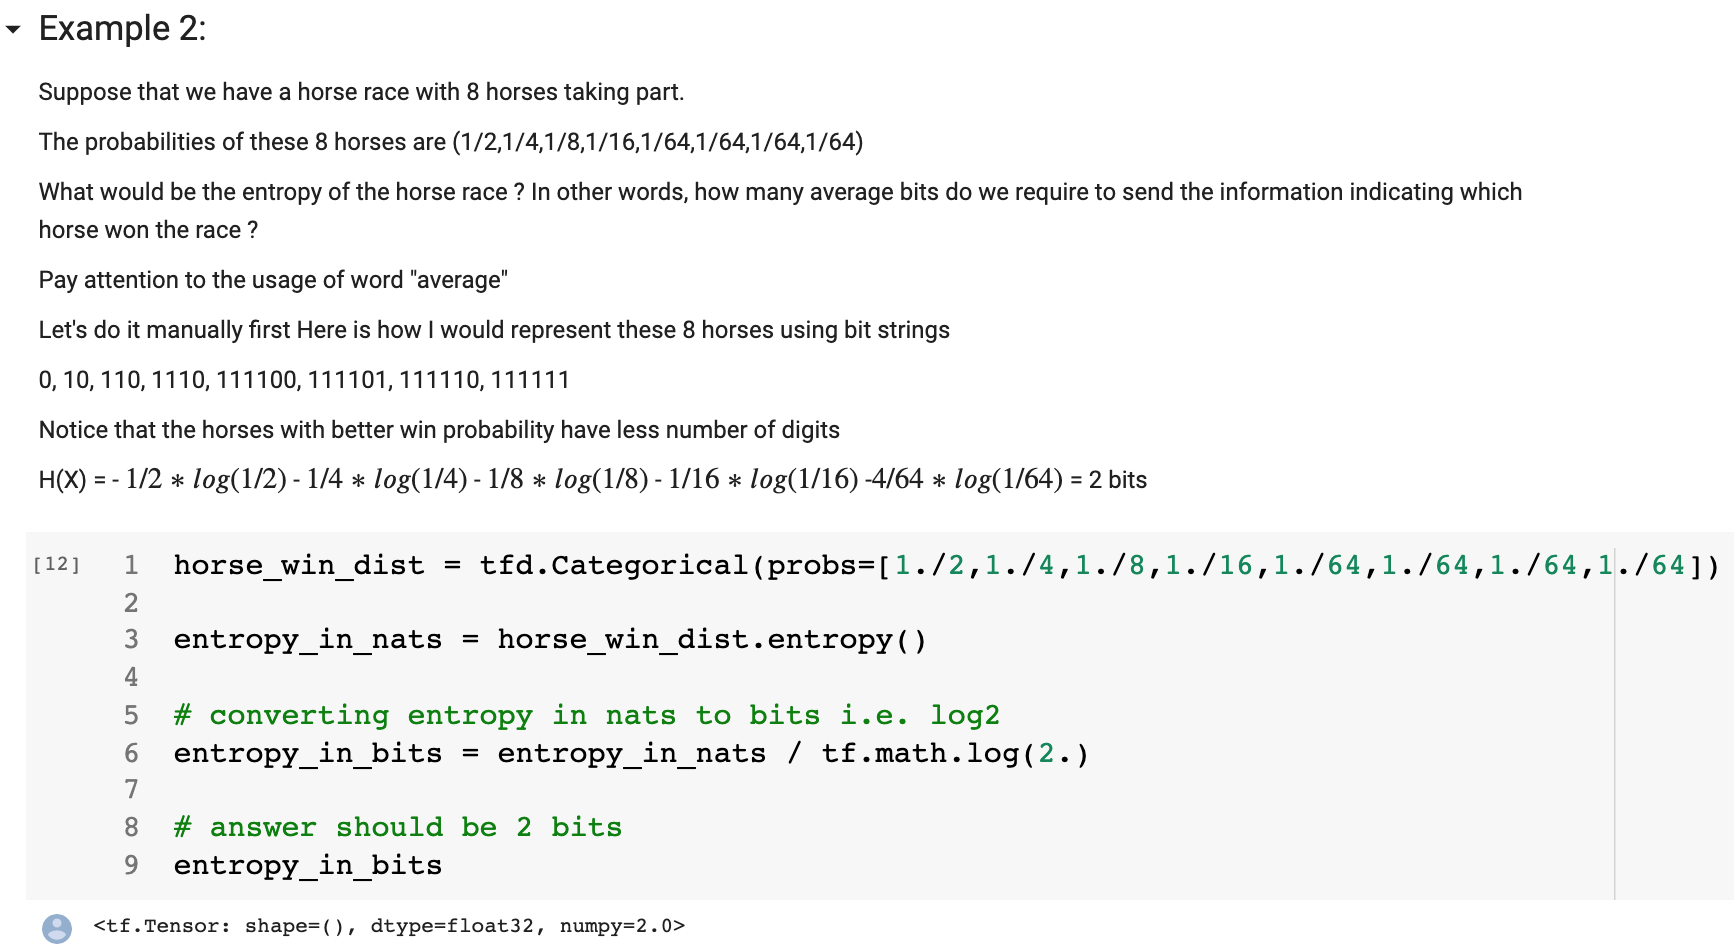Click the entropy_in_nats assignment line
This screenshot has width=1734, height=948.
550,639
